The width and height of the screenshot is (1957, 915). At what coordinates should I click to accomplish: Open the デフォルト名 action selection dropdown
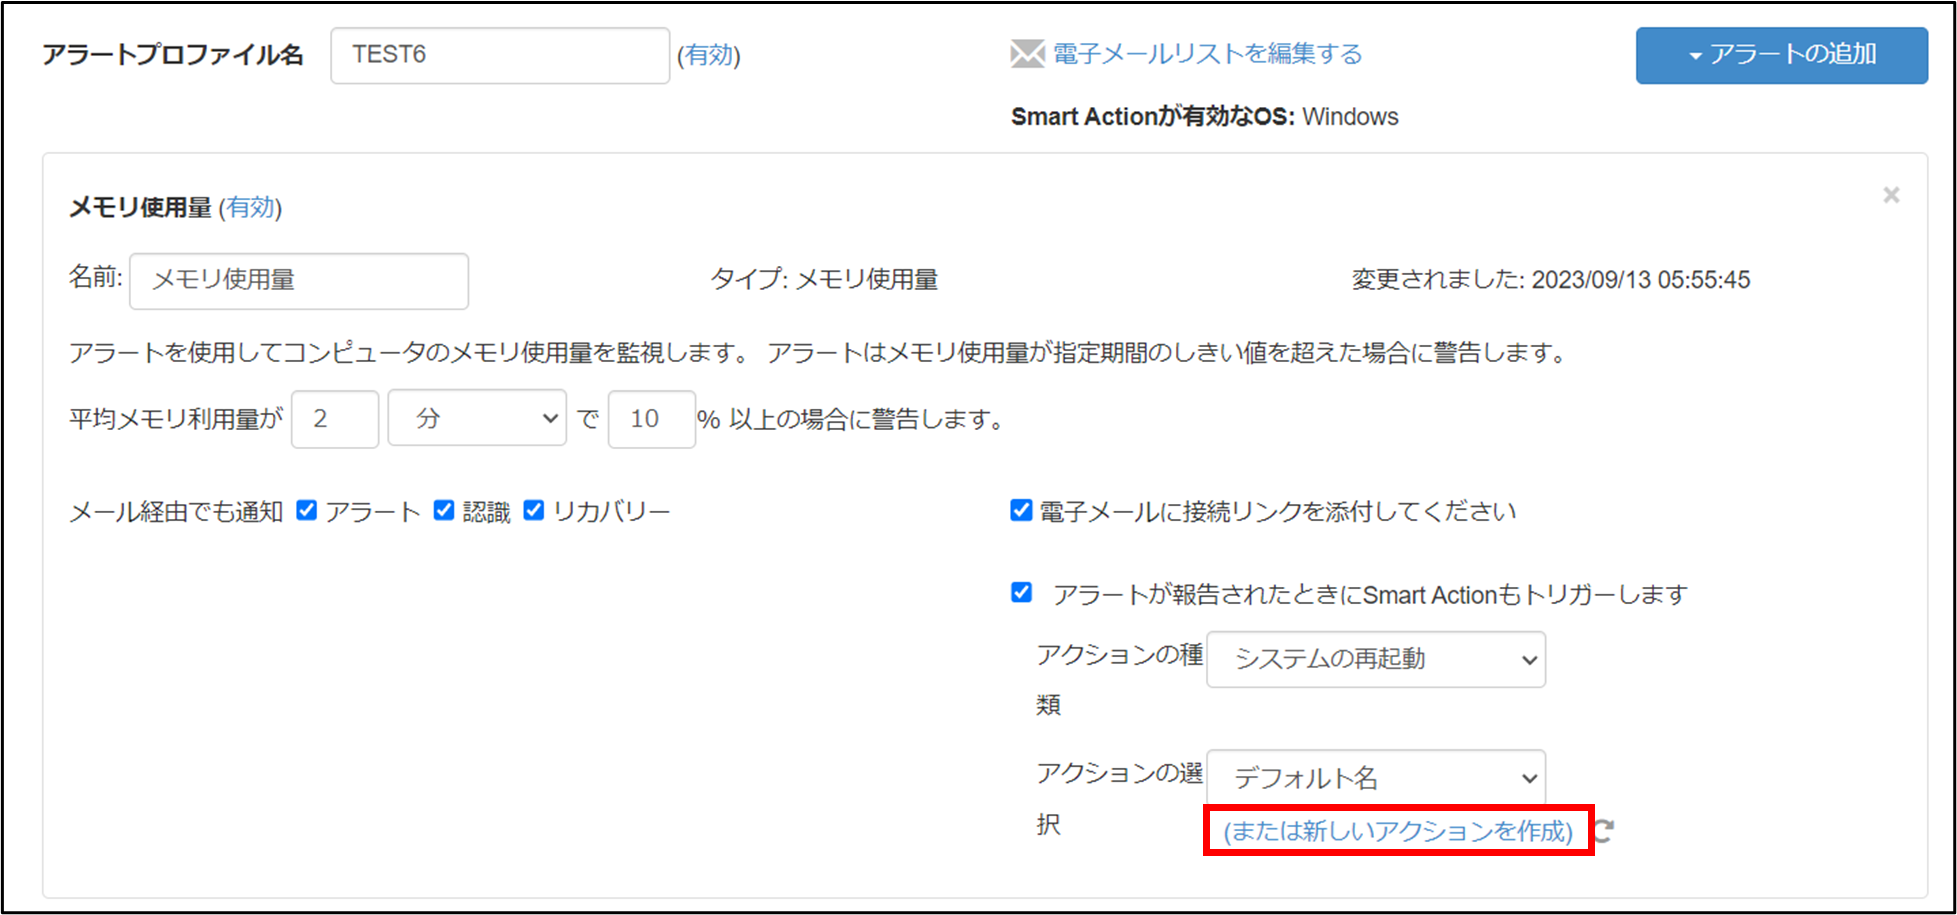click(1376, 777)
